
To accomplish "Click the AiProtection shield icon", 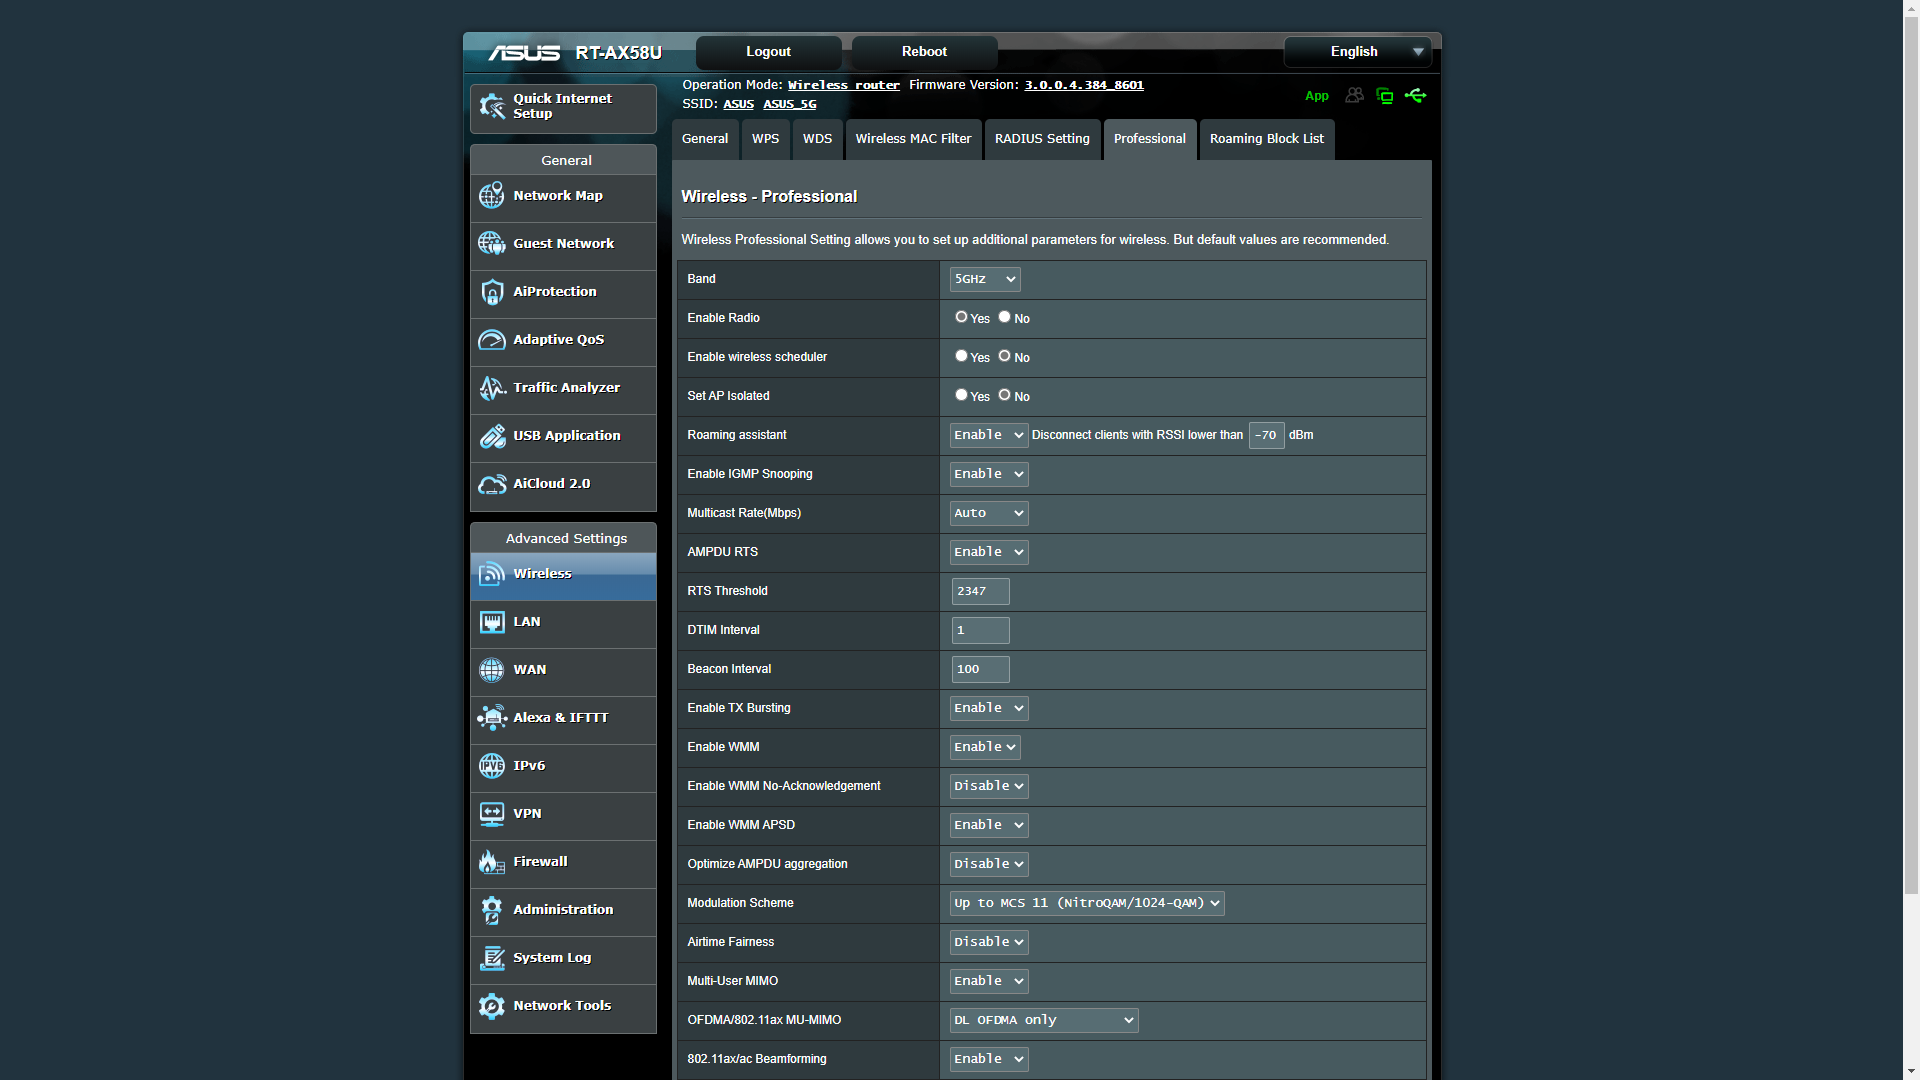I will pos(491,292).
